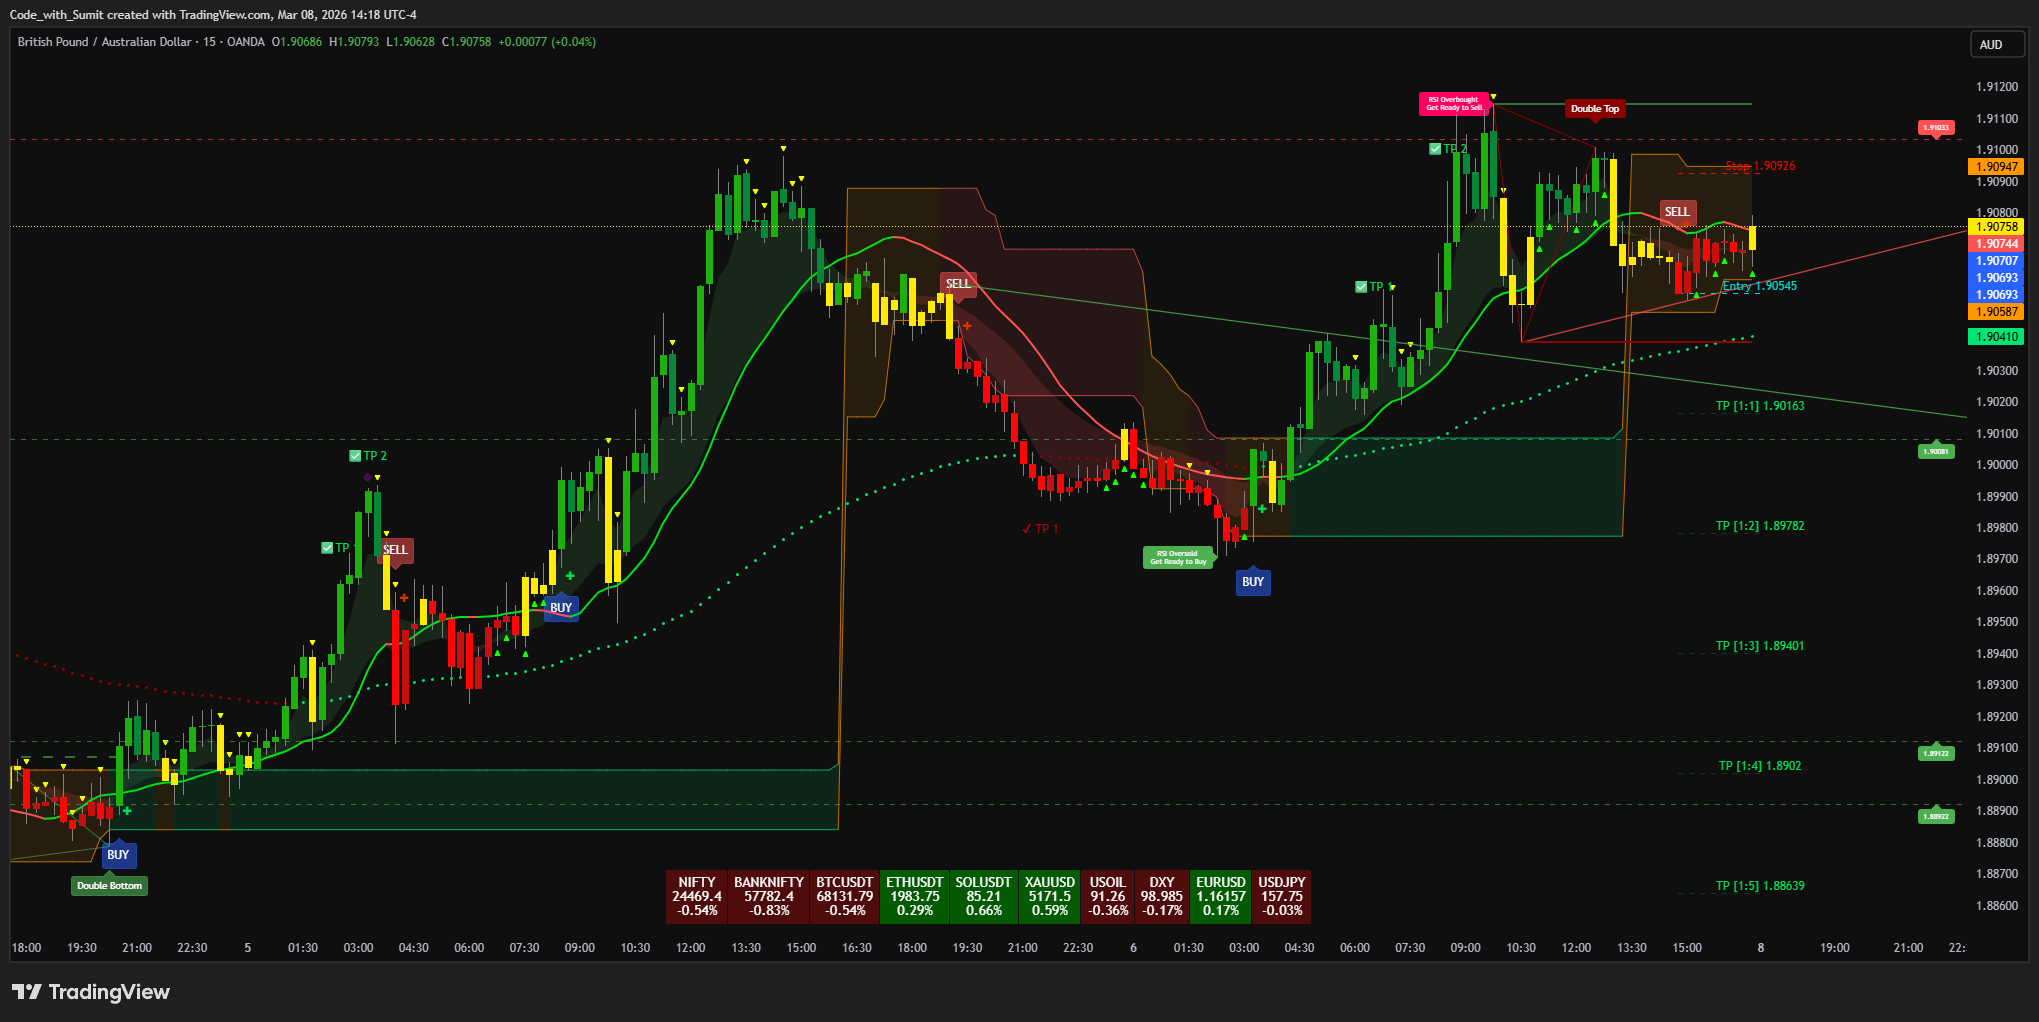The width and height of the screenshot is (2039, 1022).
Task: Click the TradingView logo
Action: [91, 992]
